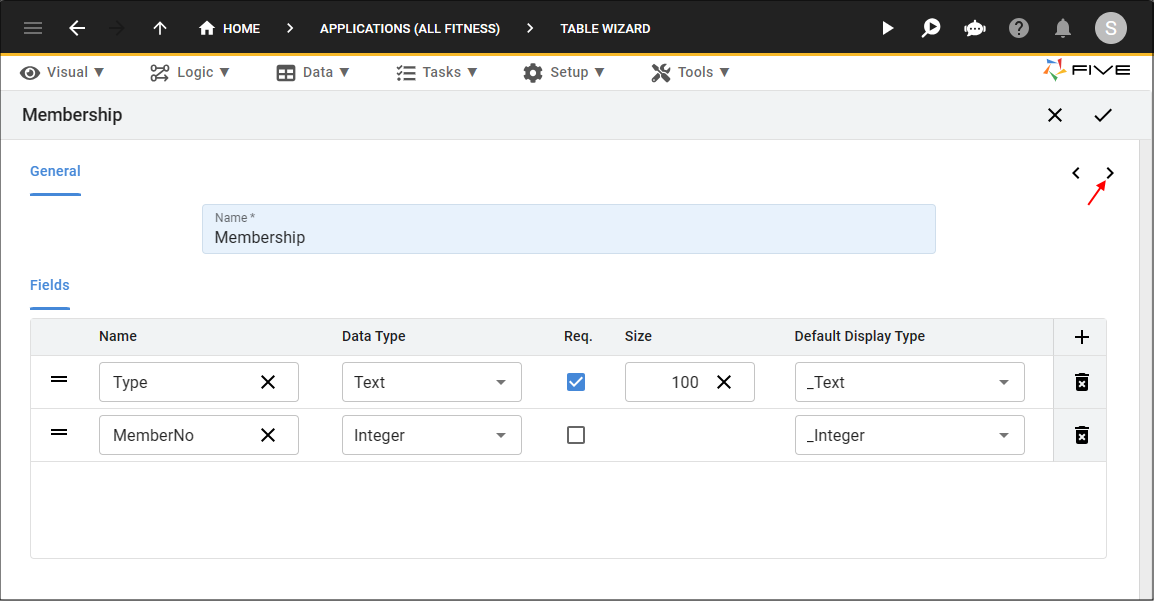Open the _Integer display type dropdown

click(910, 435)
